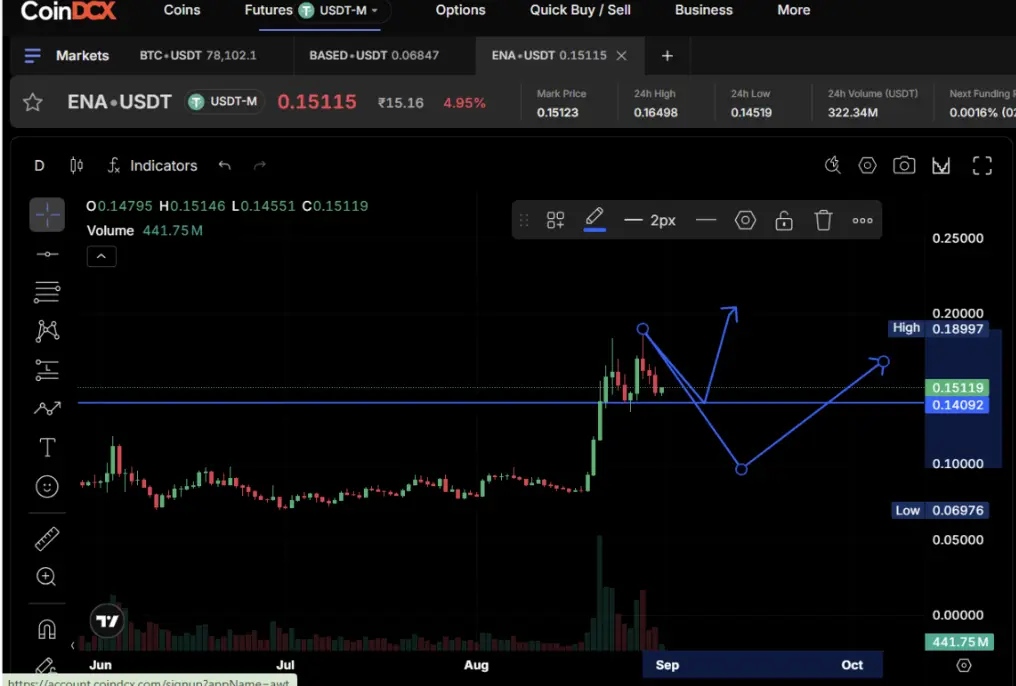This screenshot has width=1016, height=686.
Task: Open drawing templates icon in floating toolbar
Action: (x=555, y=220)
